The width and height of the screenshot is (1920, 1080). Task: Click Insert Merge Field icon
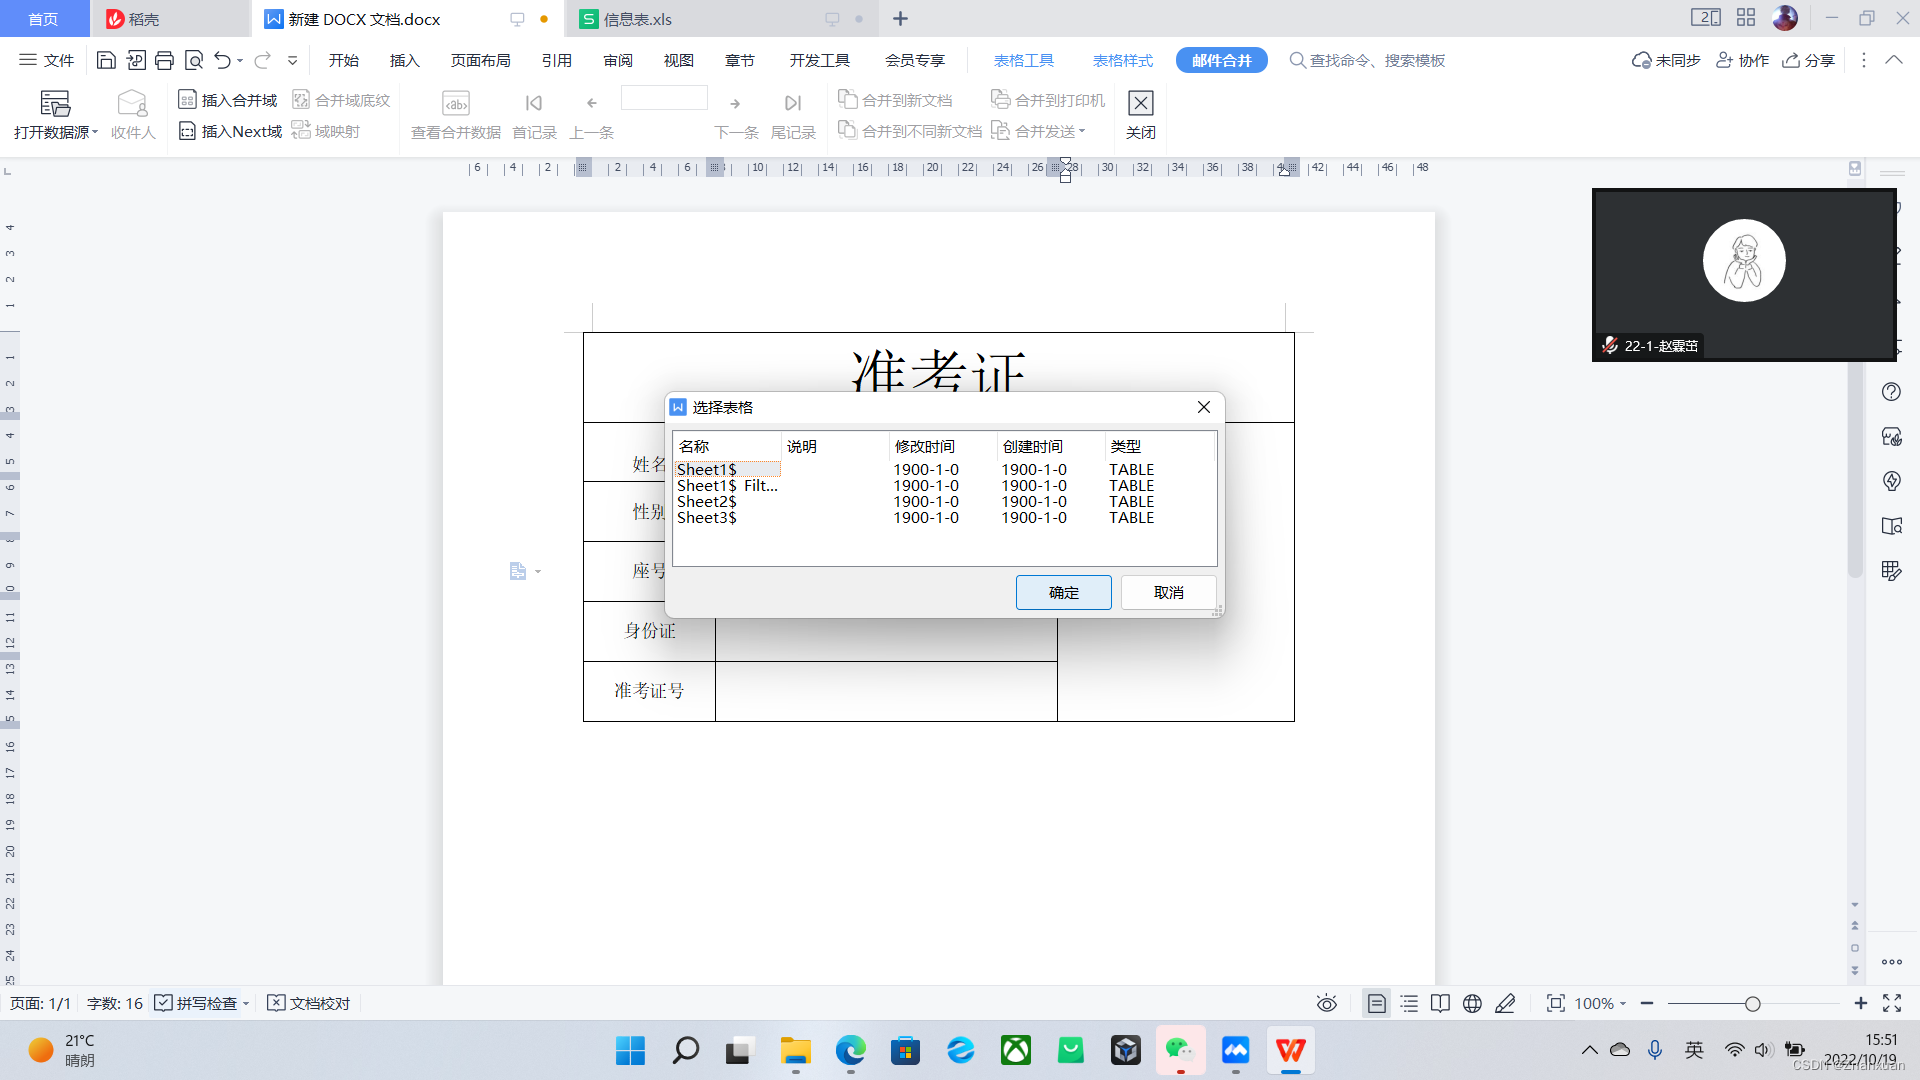click(x=187, y=100)
